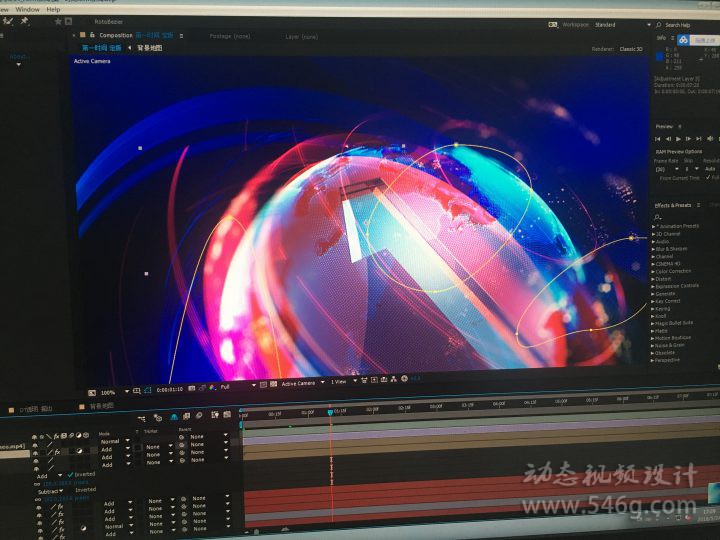Click the Play button in Preview panel
Screen dimensions: 720x540
678,139
